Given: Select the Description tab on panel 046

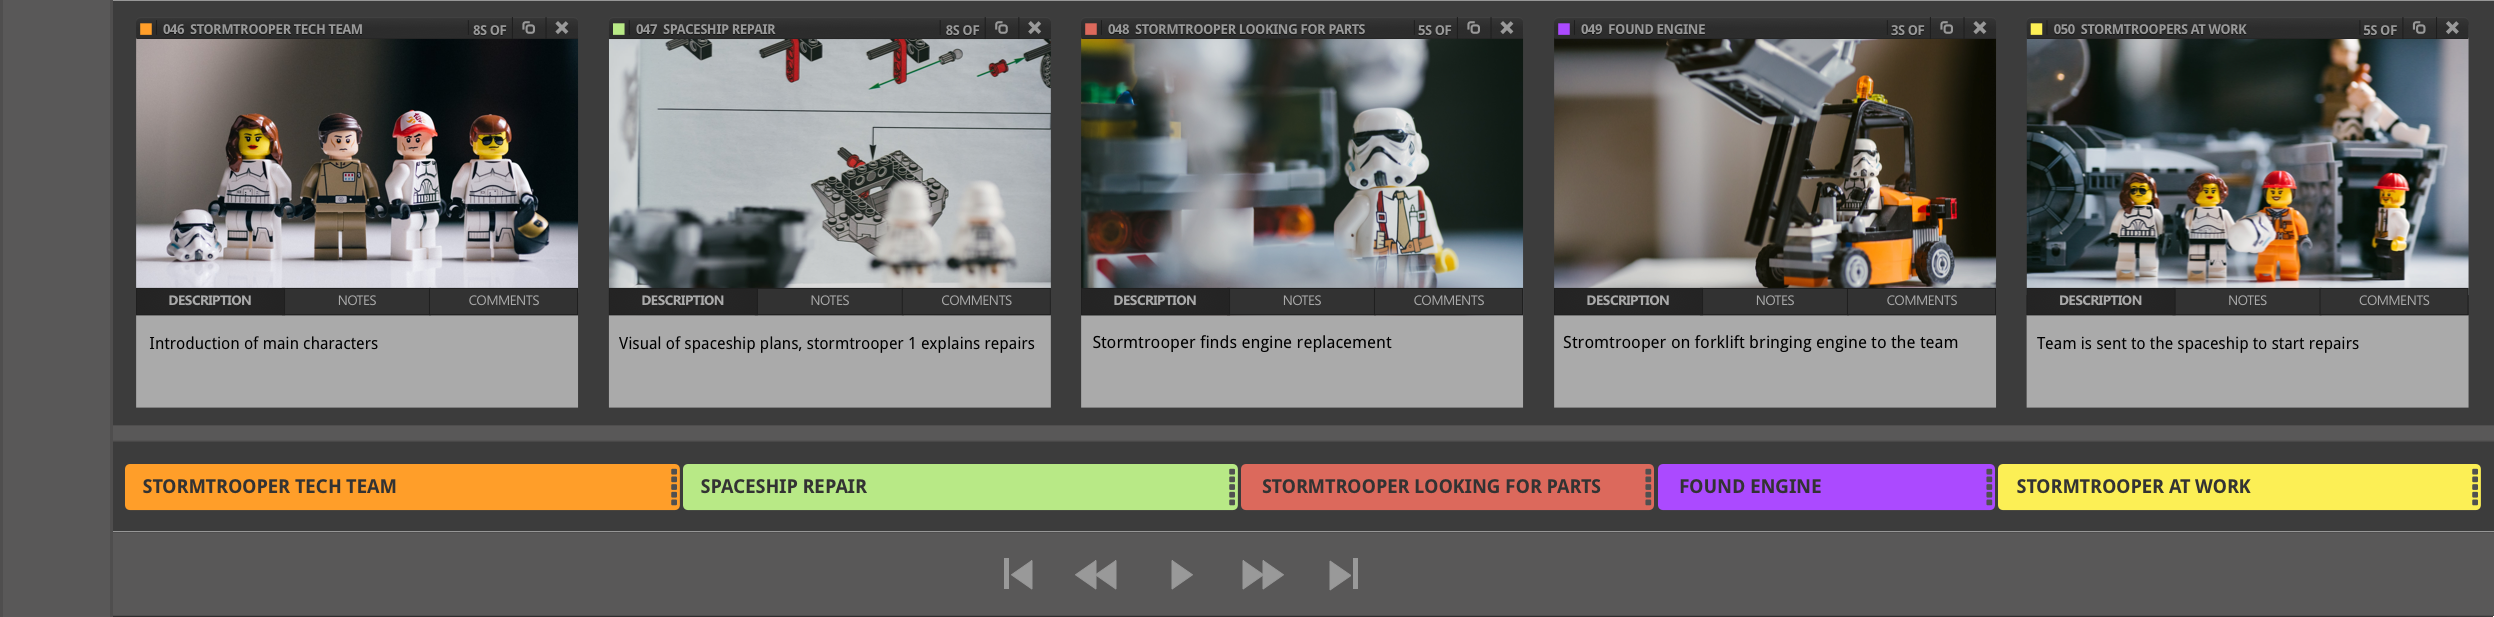Looking at the screenshot, I should point(210,301).
